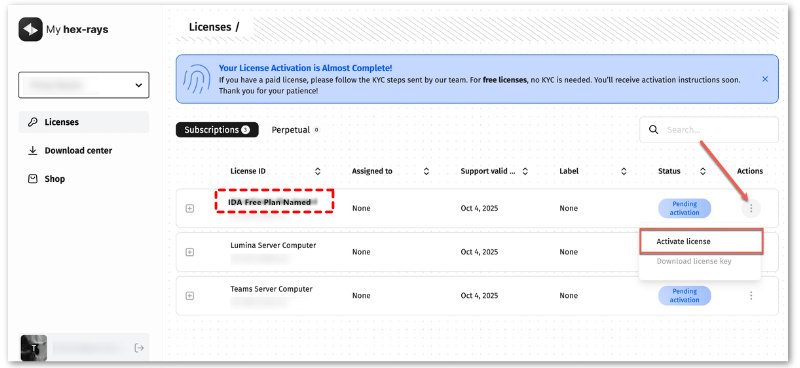
Task: Open actions menu for Teams Server Computer
Action: [751, 296]
